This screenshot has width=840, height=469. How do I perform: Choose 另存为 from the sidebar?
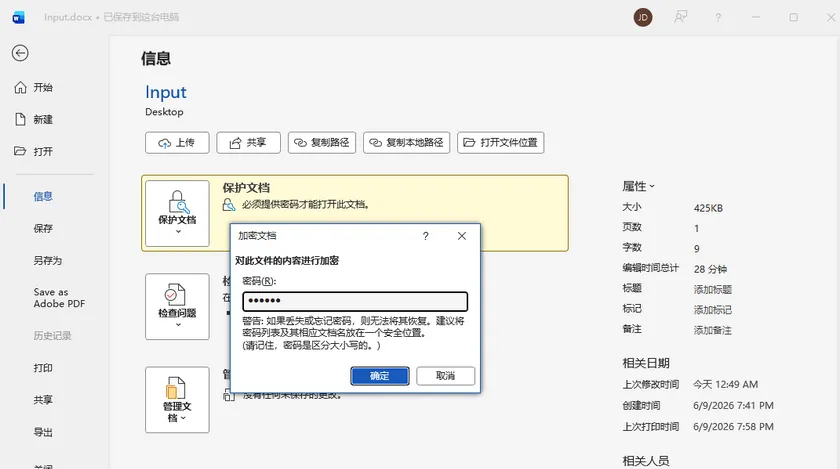tap(48, 260)
